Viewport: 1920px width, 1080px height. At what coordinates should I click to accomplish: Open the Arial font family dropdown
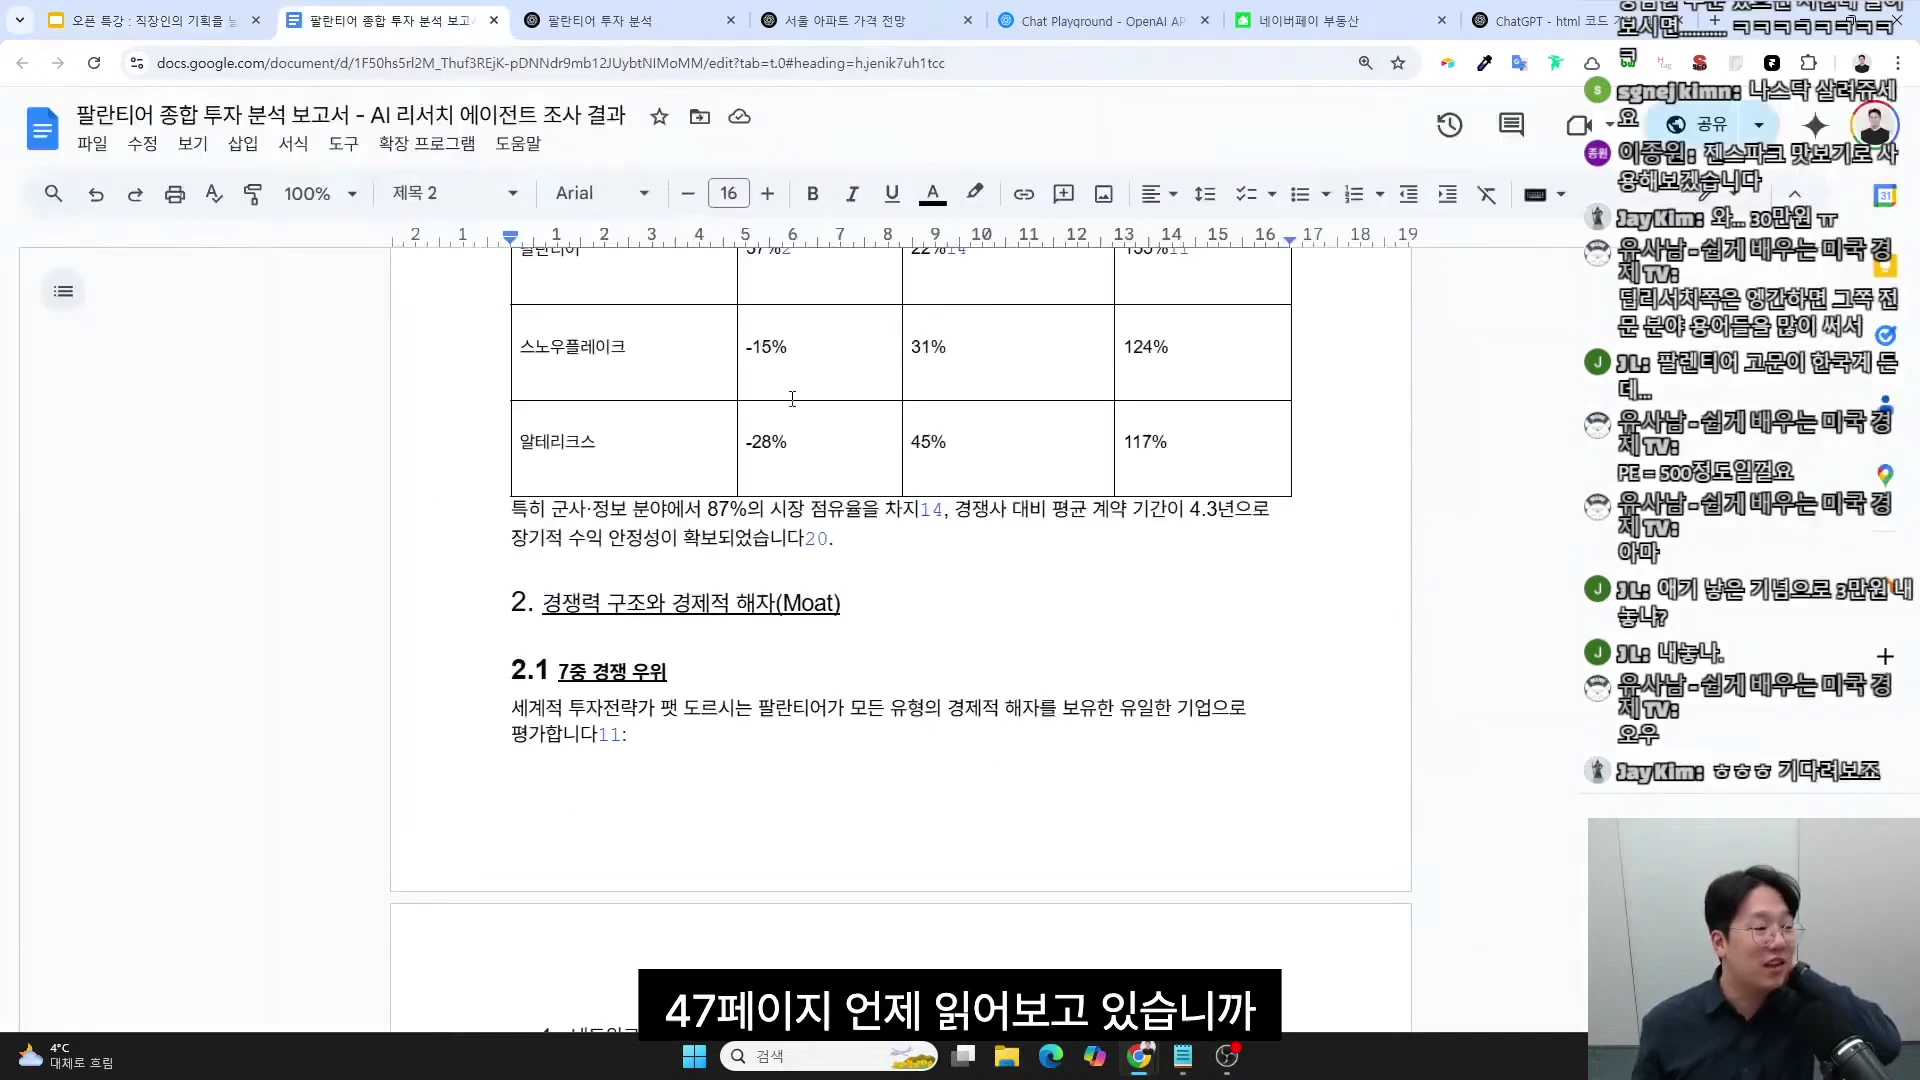pyautogui.click(x=602, y=193)
